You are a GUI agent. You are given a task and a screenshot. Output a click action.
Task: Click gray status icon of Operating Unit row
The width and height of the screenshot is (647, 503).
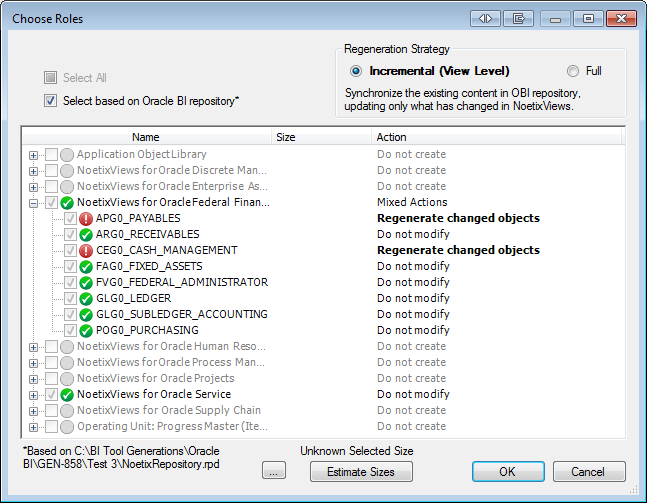67,427
